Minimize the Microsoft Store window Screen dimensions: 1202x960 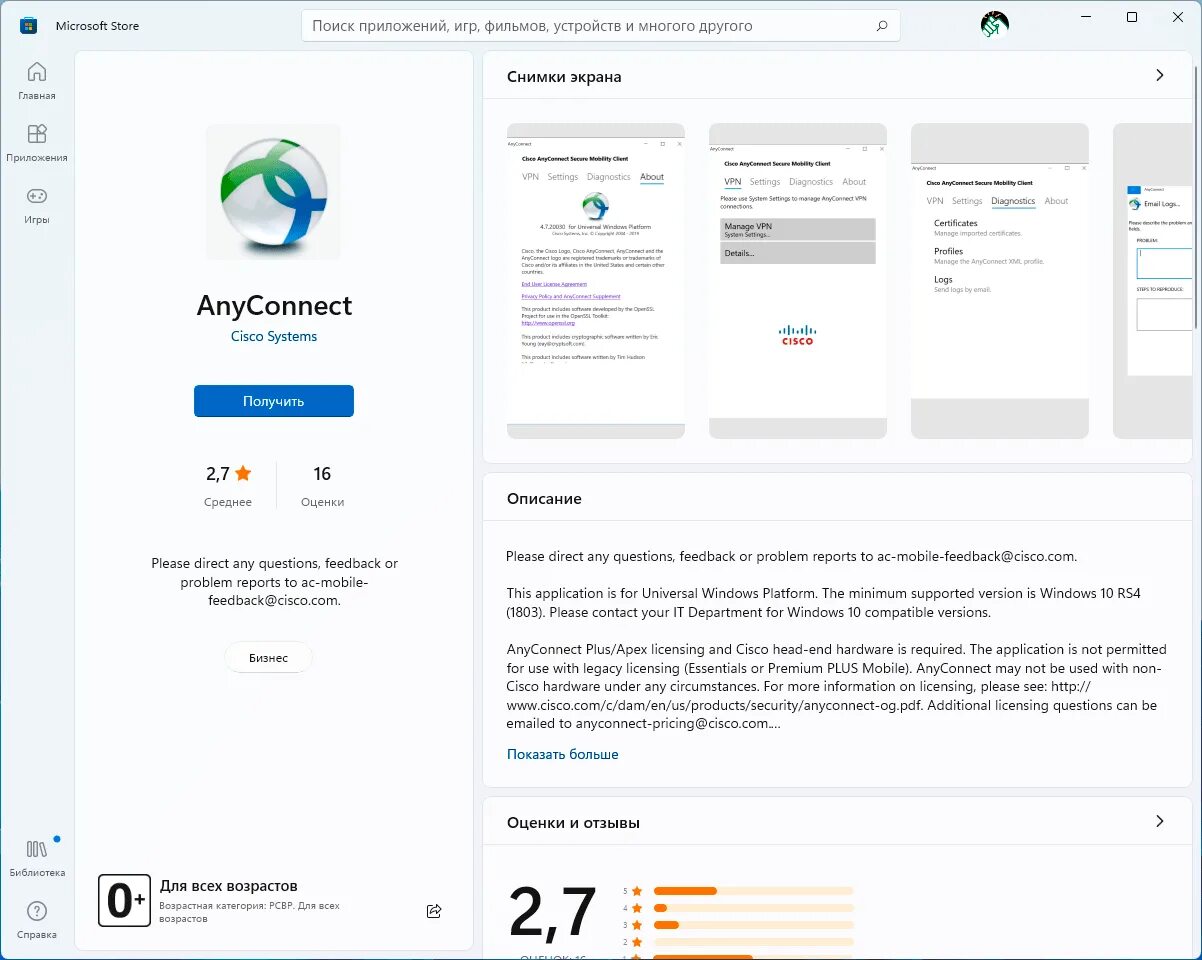click(x=1086, y=17)
